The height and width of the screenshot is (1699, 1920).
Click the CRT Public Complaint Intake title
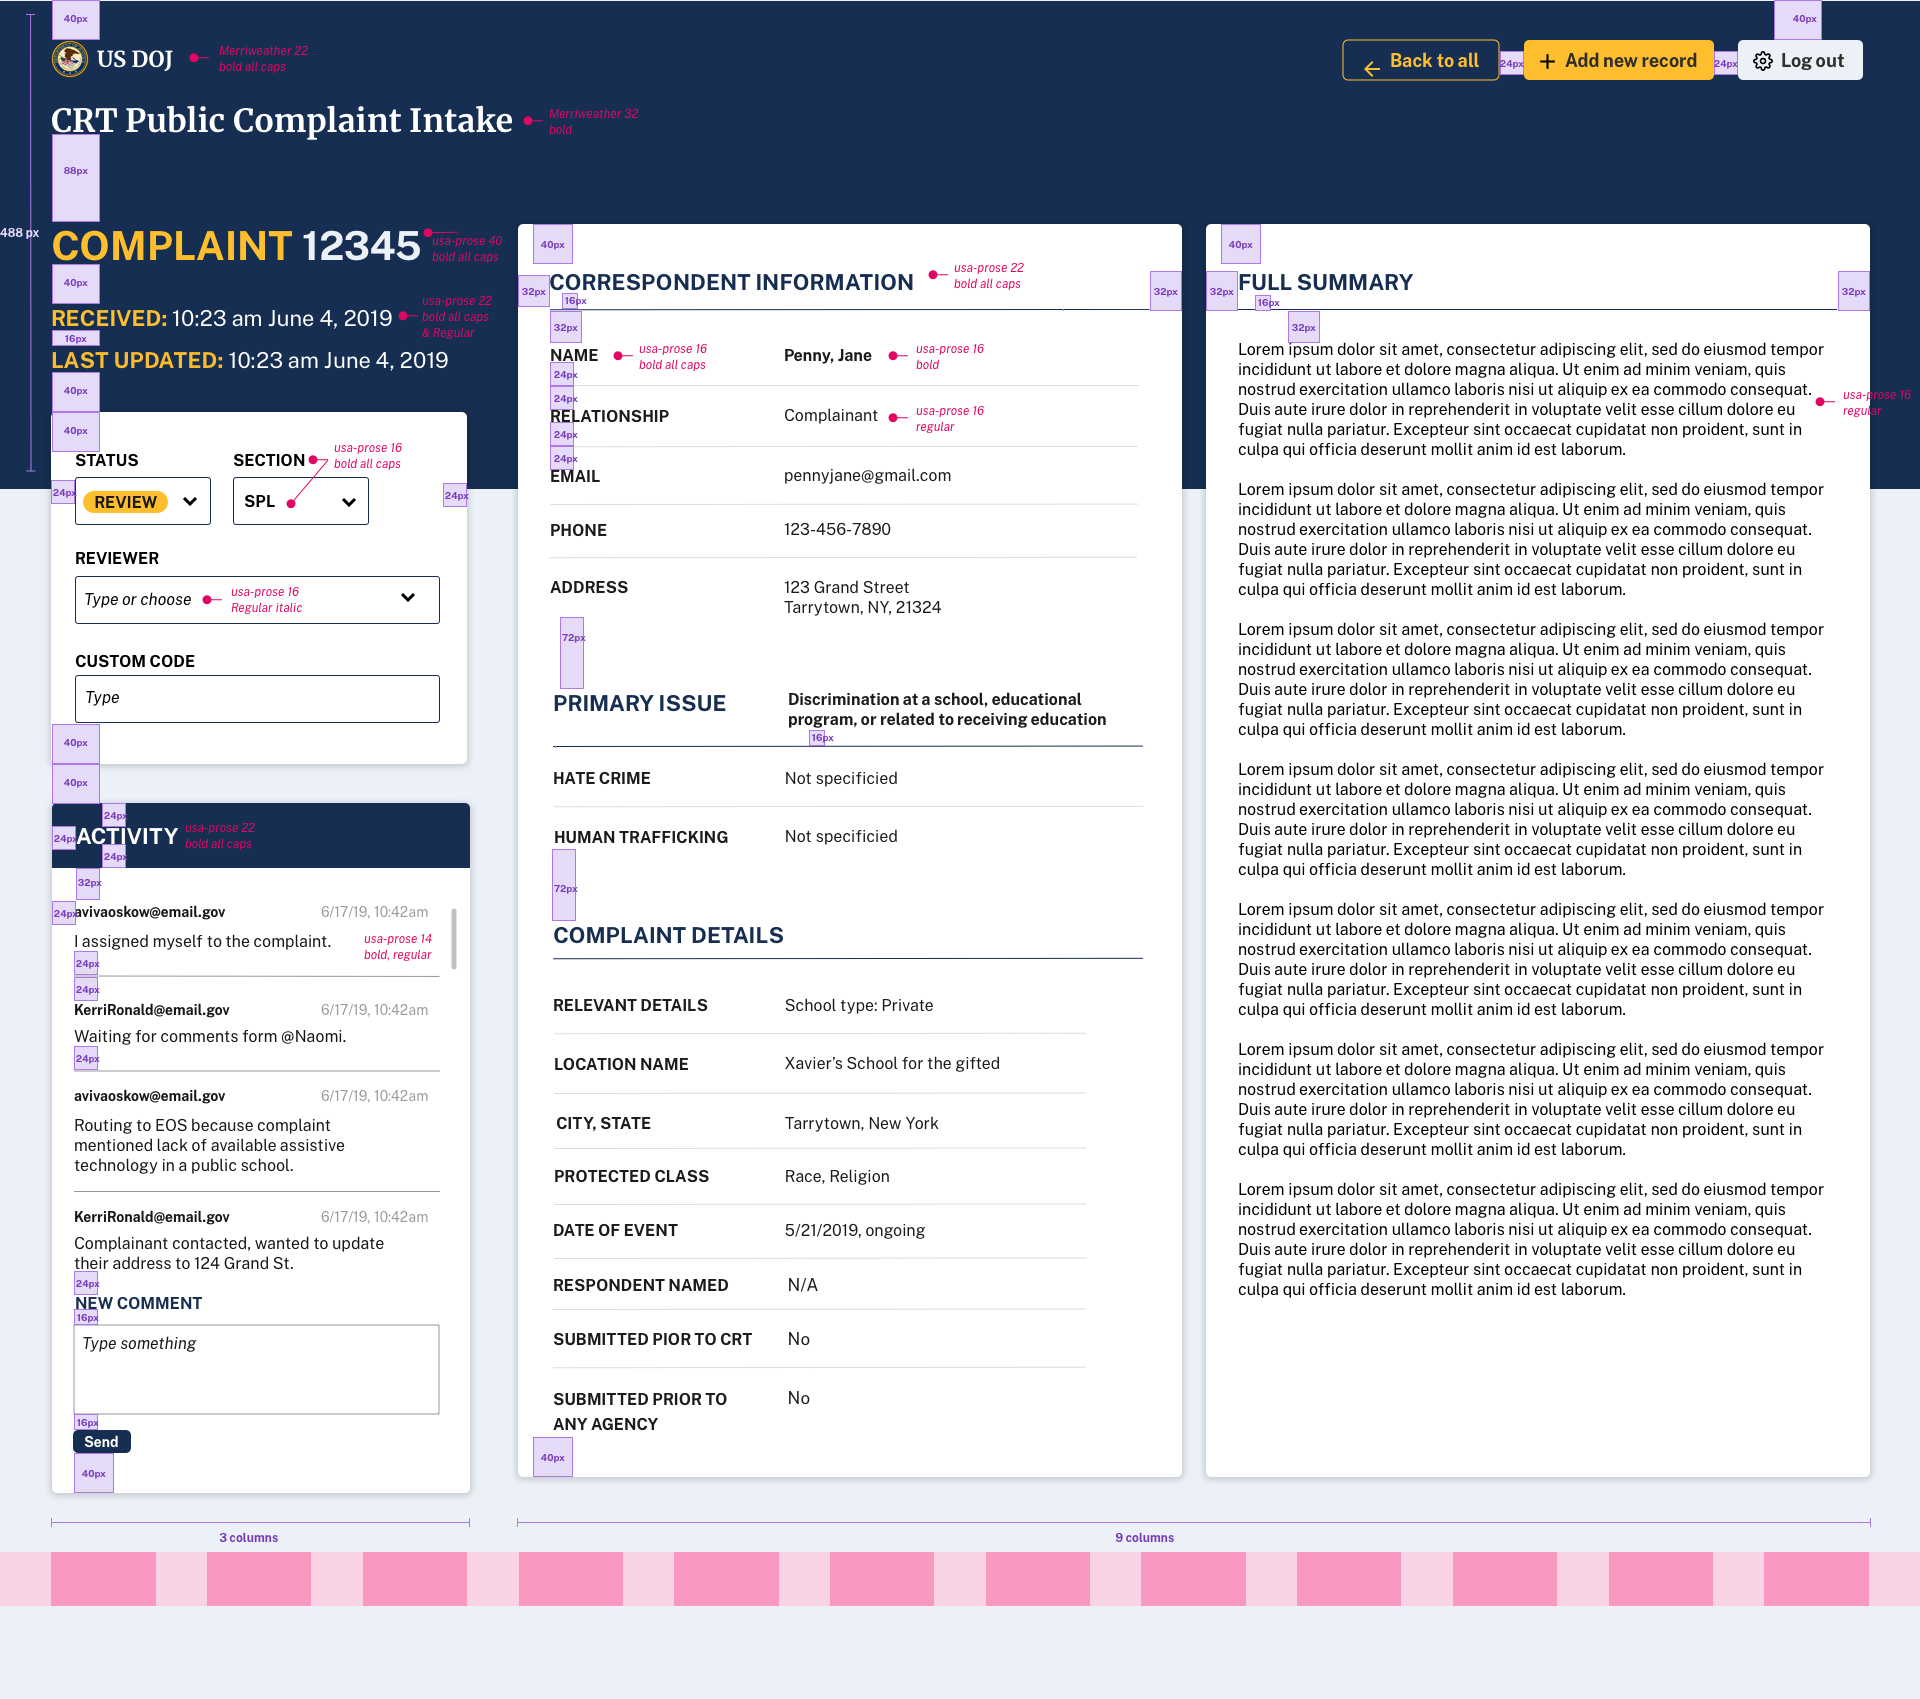coord(282,120)
